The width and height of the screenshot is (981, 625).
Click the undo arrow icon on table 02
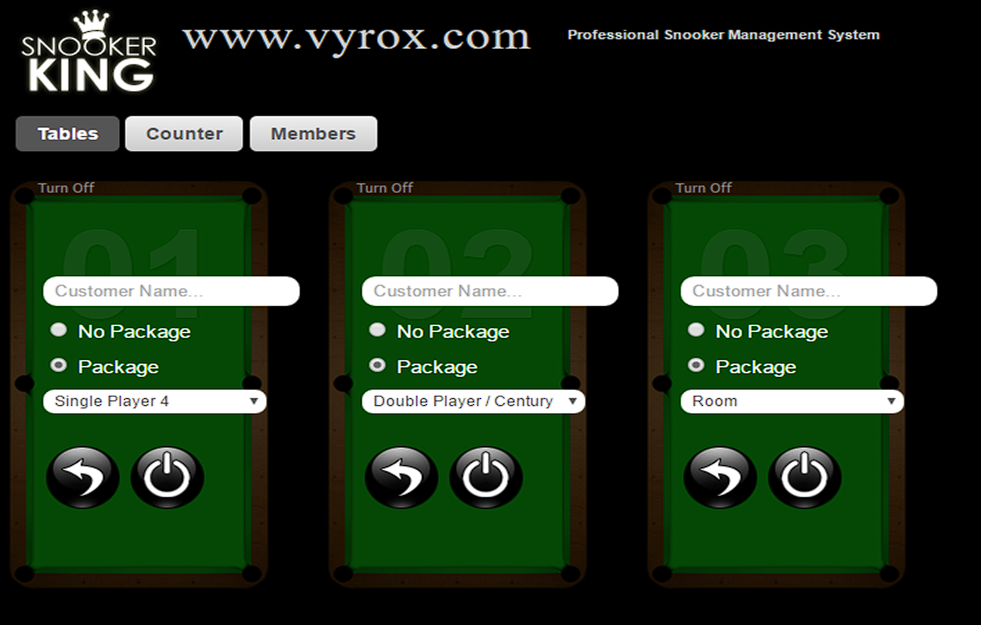pos(401,477)
